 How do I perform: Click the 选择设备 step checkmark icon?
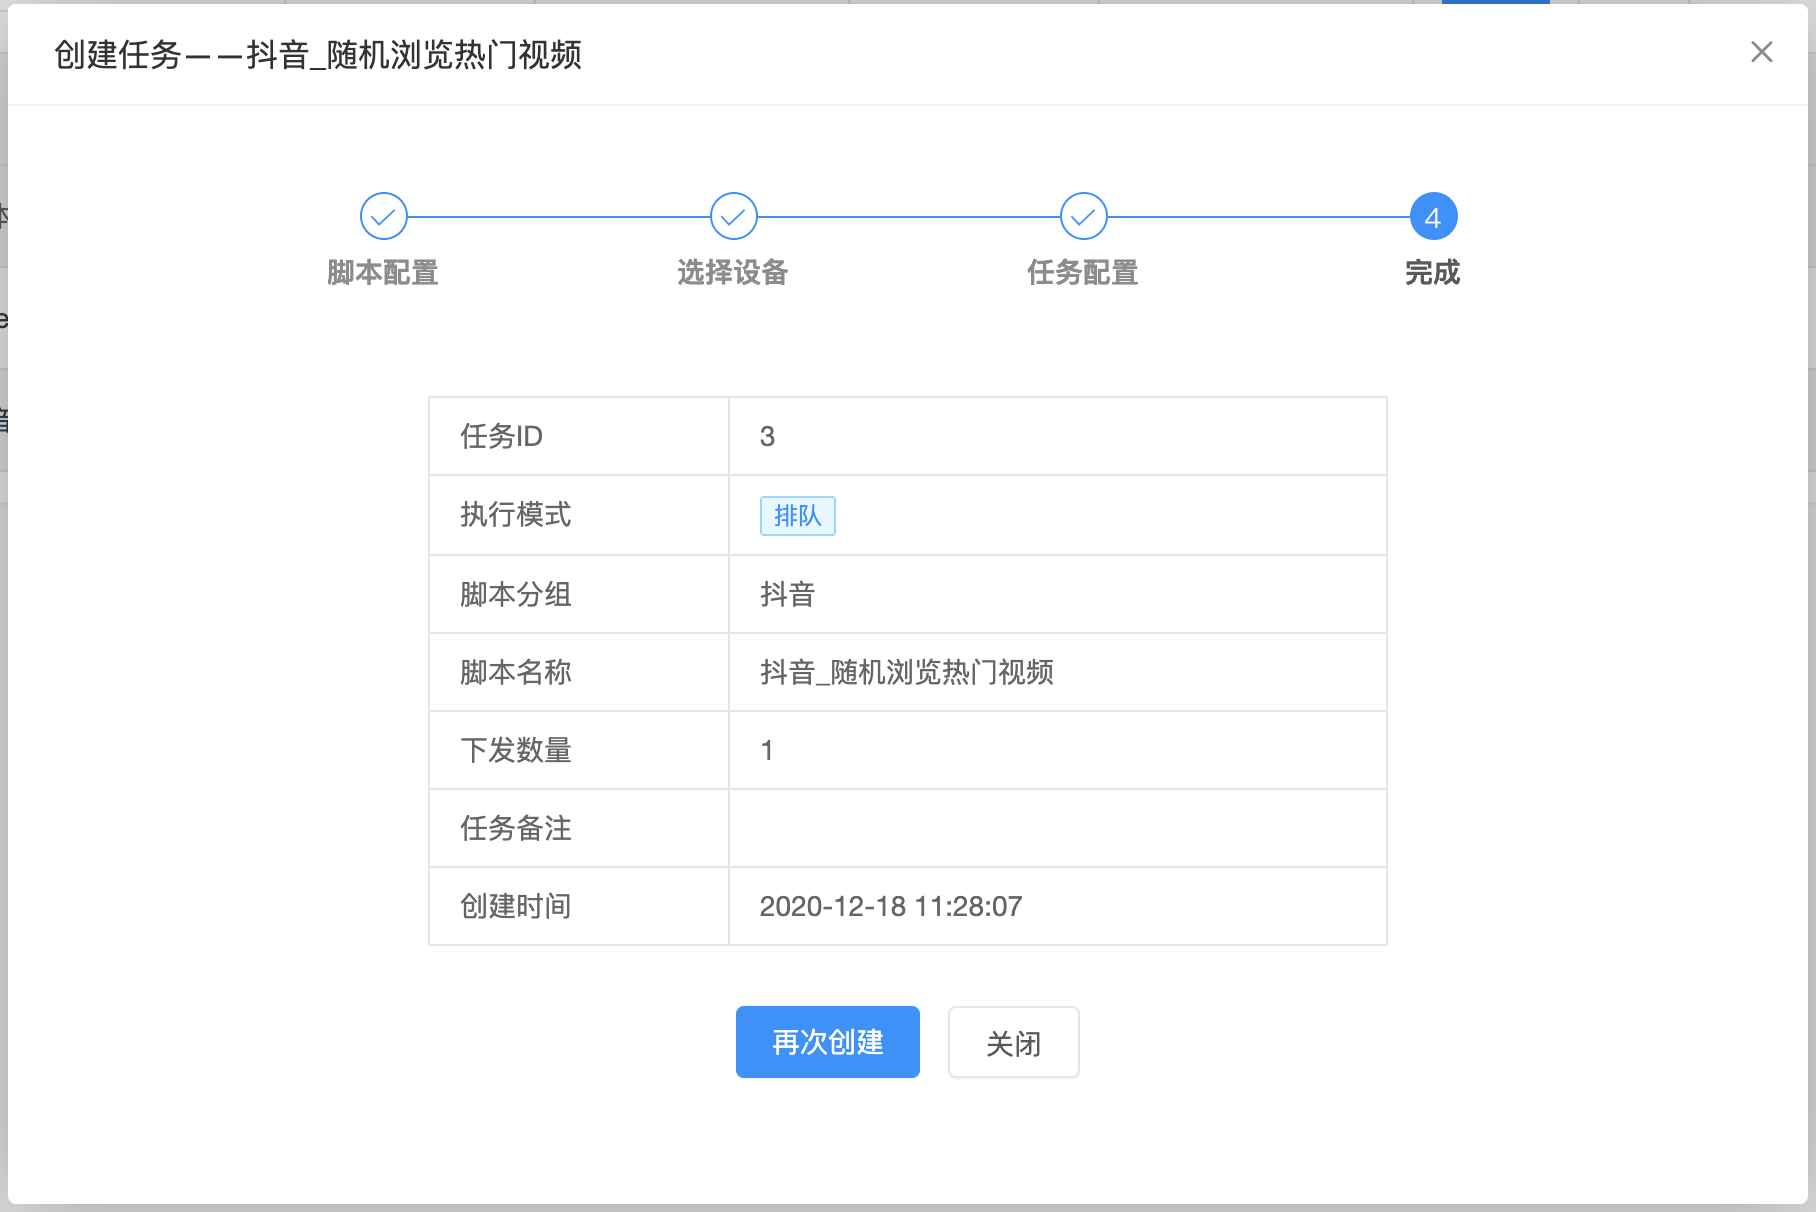[x=734, y=216]
